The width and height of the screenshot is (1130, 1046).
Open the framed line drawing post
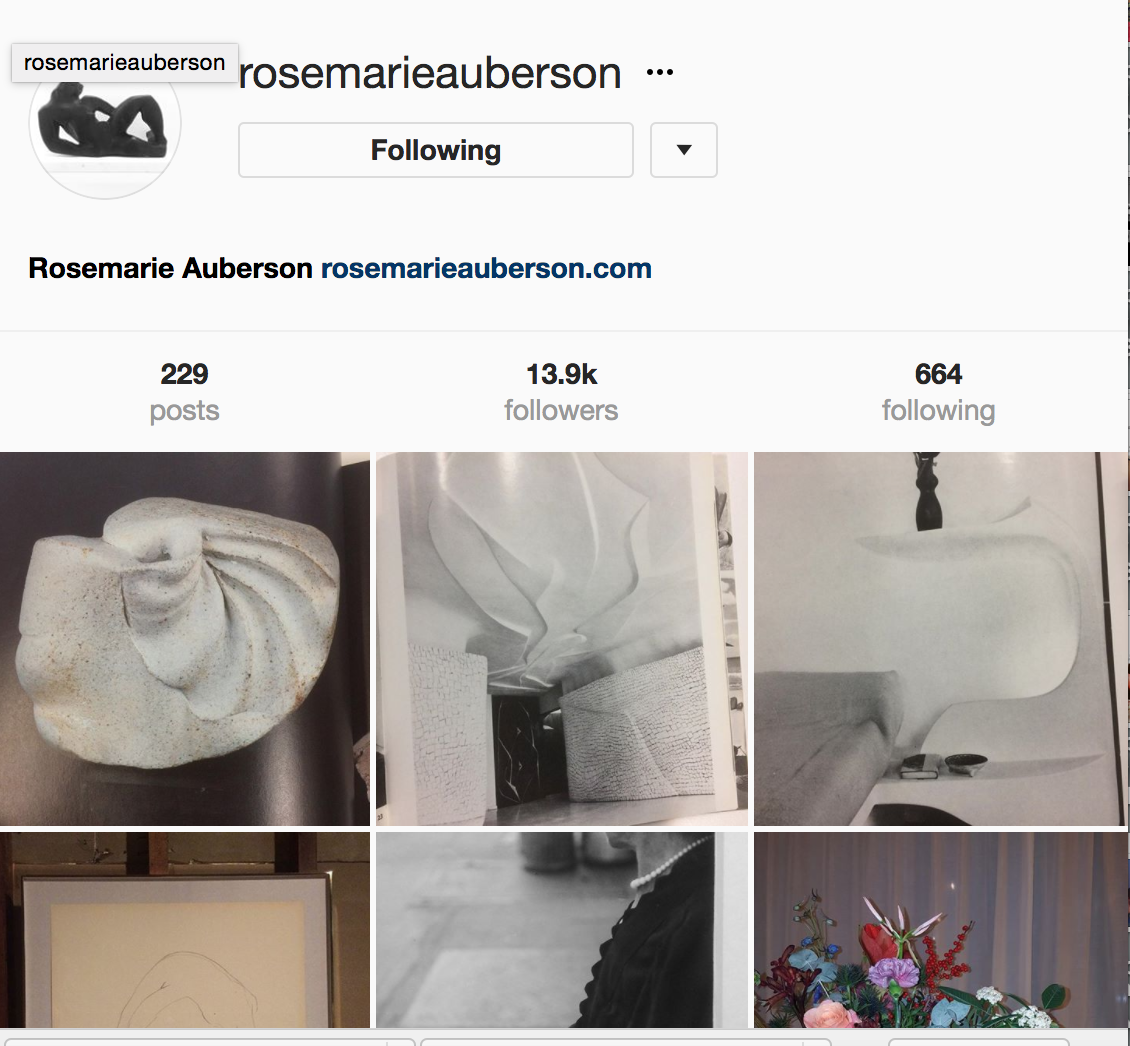coord(184,930)
